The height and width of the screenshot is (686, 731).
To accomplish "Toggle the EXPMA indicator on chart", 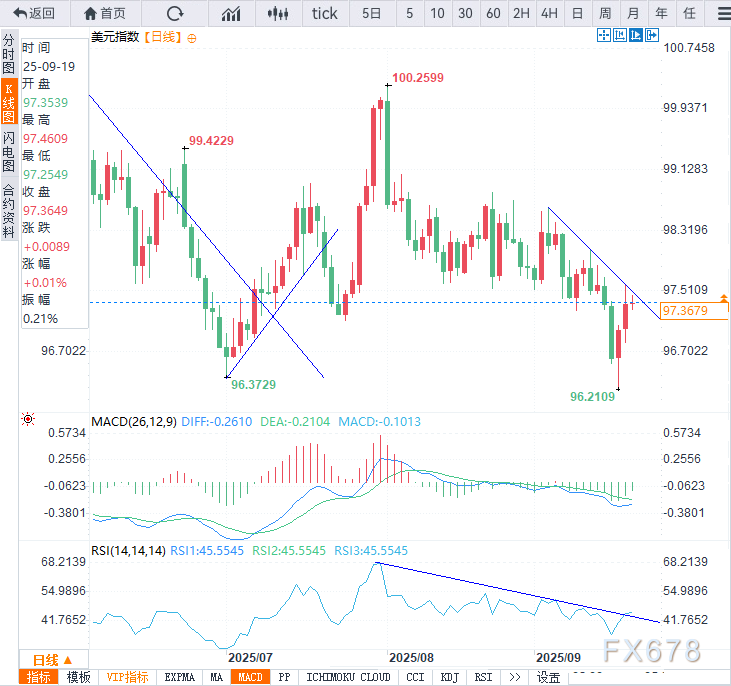I will pos(180,677).
